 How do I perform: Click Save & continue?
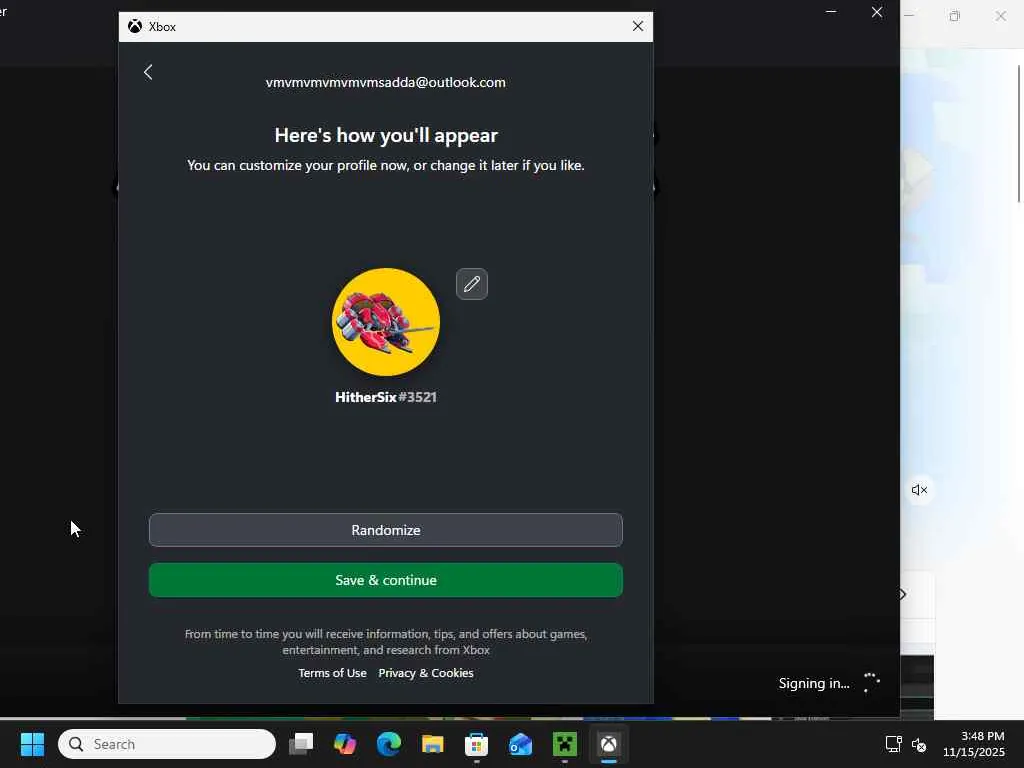pyautogui.click(x=385, y=580)
